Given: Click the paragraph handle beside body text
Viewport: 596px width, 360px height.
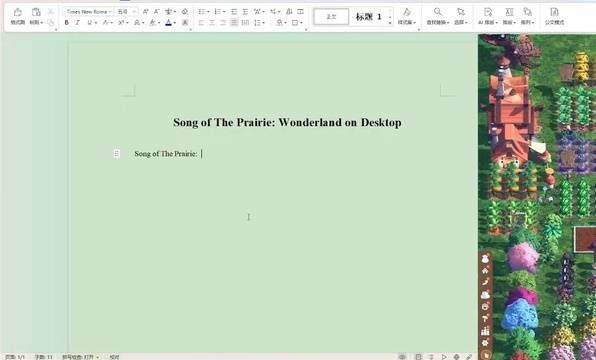Looking at the screenshot, I should 116,154.
